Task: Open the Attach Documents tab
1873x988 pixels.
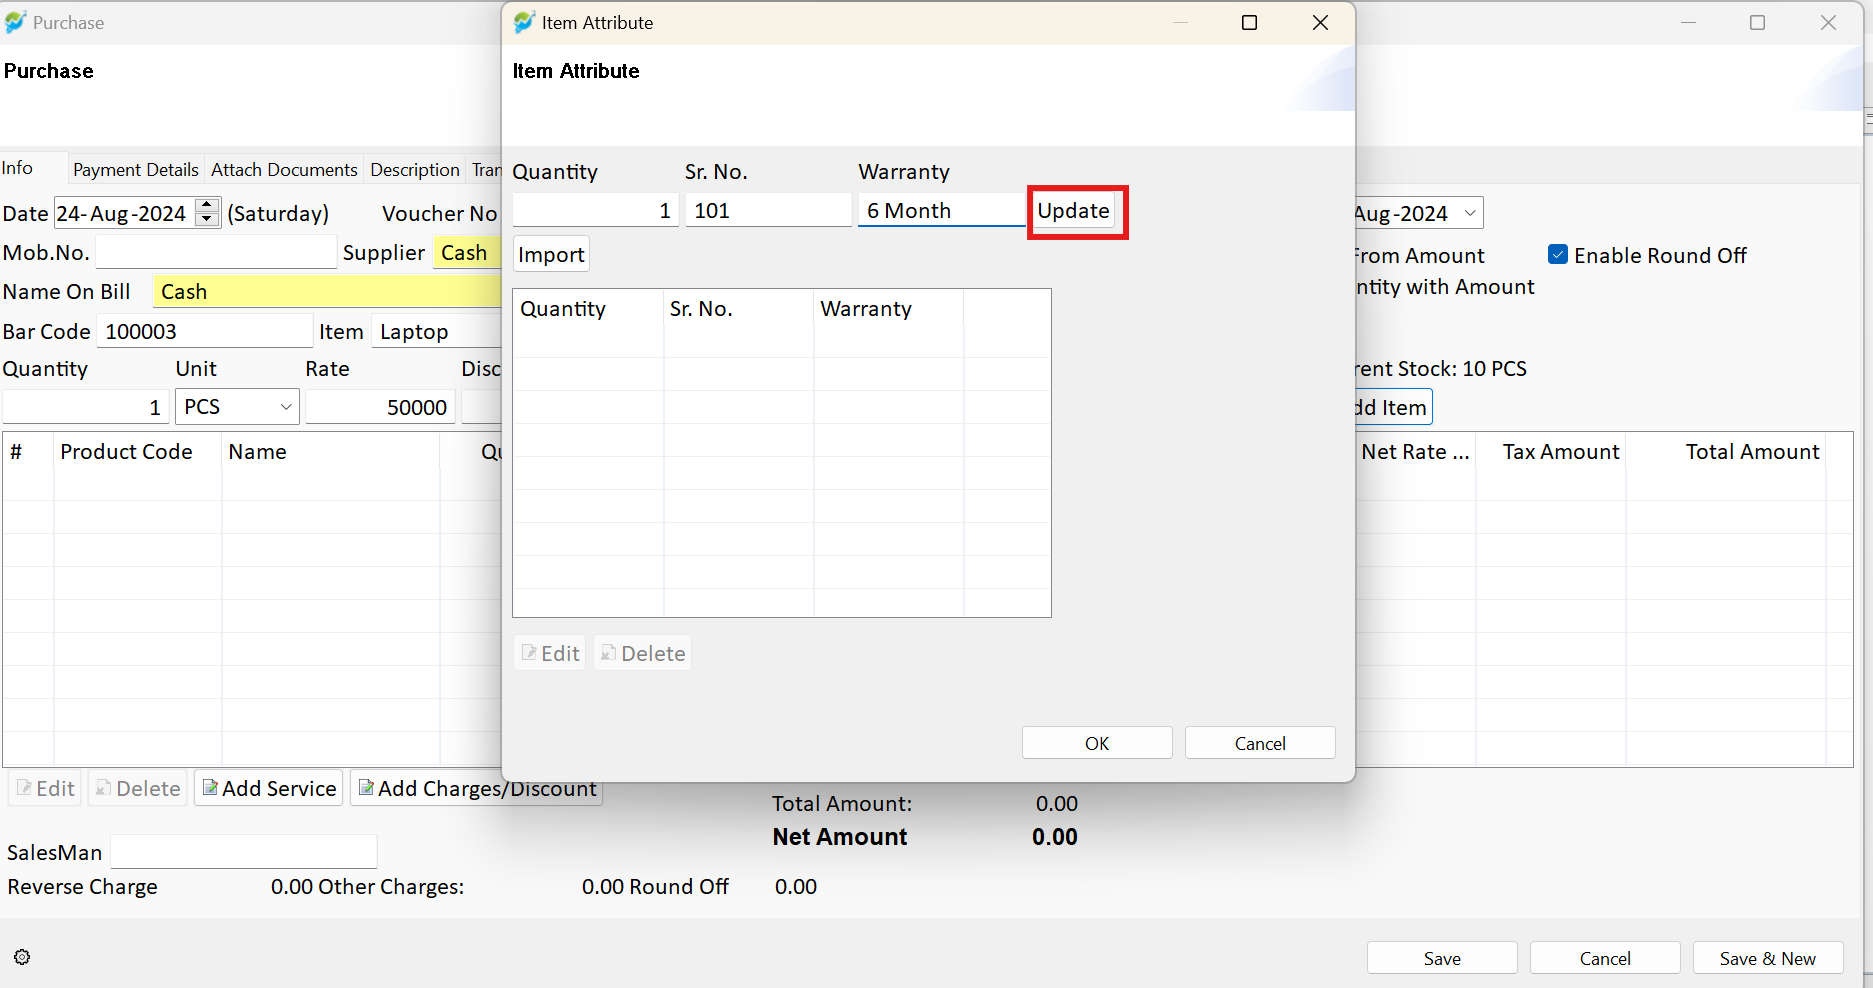Action: [x=284, y=170]
